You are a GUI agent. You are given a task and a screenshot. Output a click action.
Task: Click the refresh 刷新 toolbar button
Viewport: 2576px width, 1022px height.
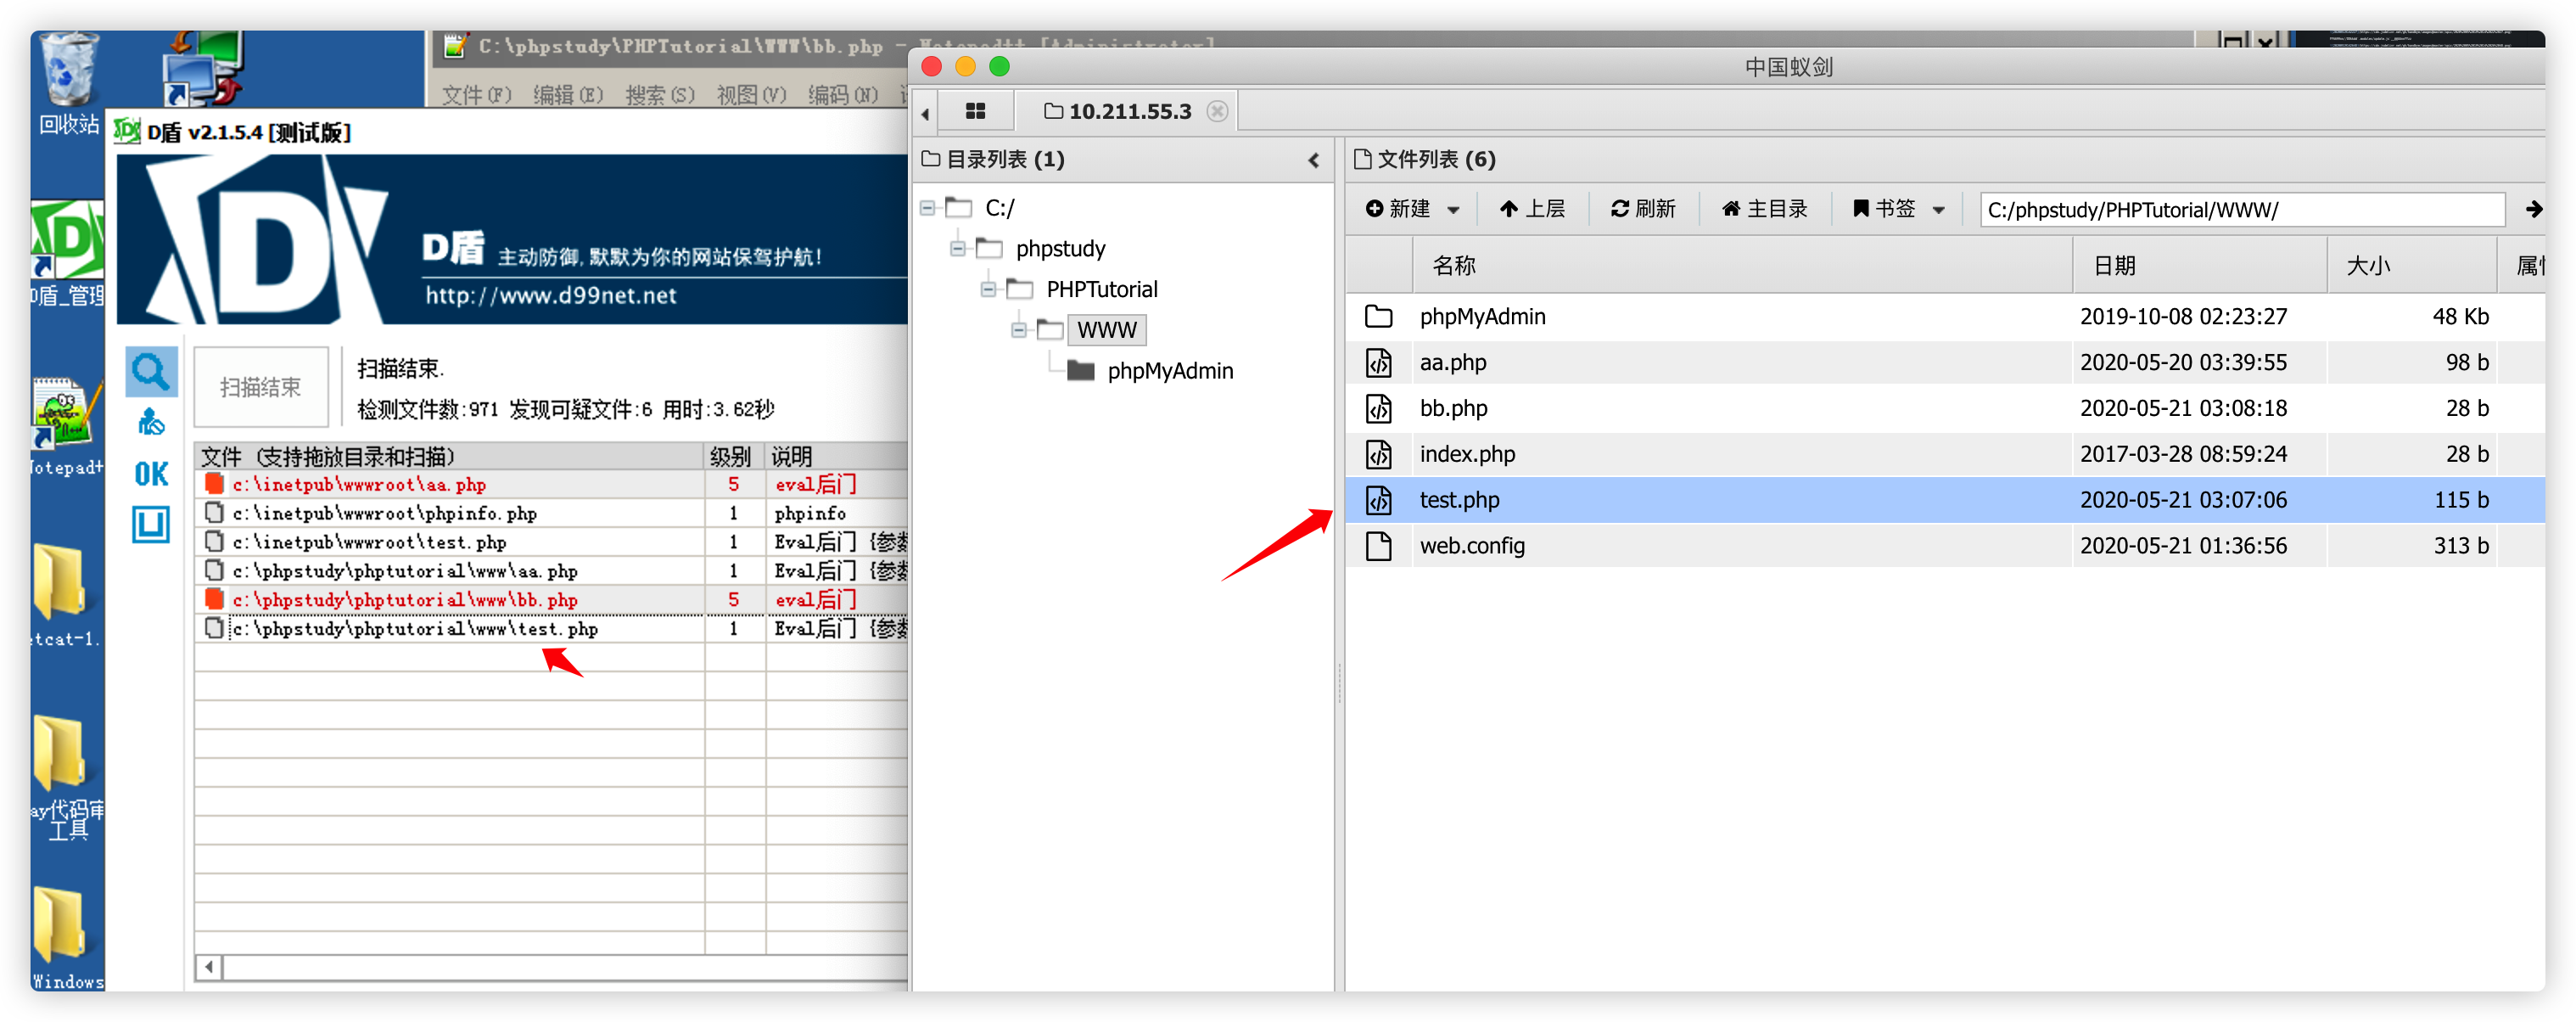[x=1643, y=209]
